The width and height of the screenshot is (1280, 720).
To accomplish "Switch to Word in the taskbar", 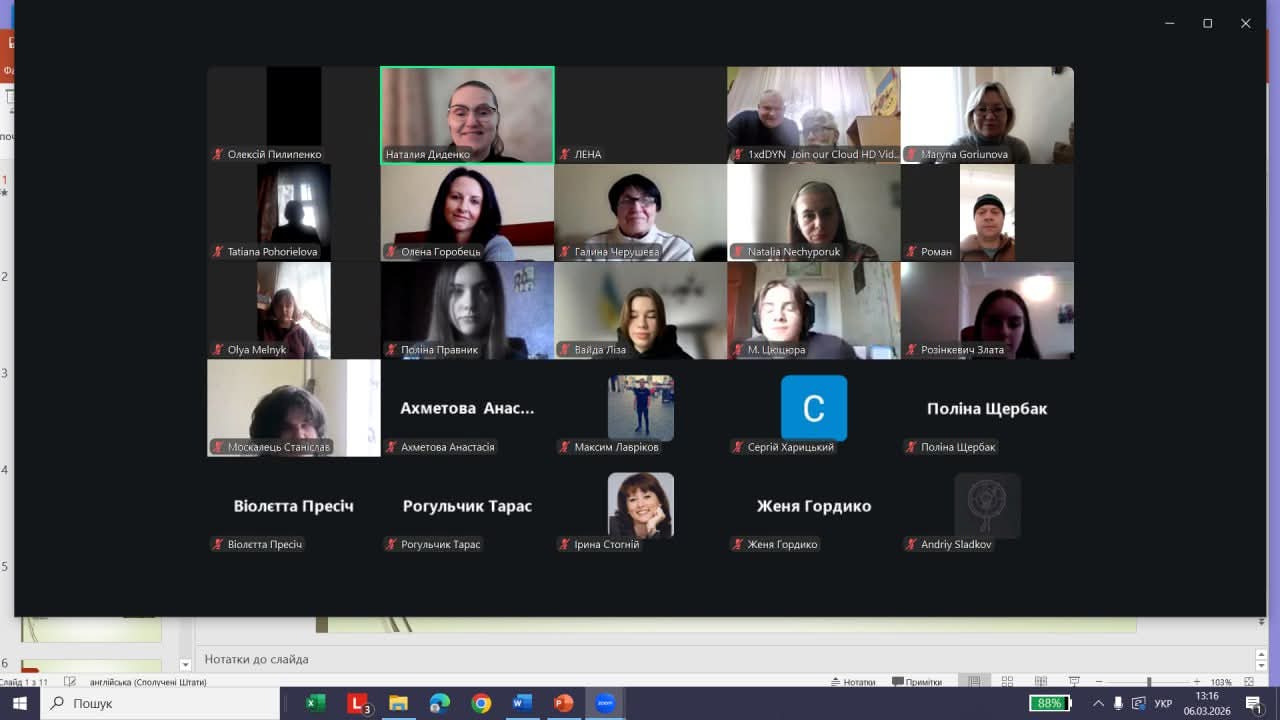I will (x=522, y=703).
